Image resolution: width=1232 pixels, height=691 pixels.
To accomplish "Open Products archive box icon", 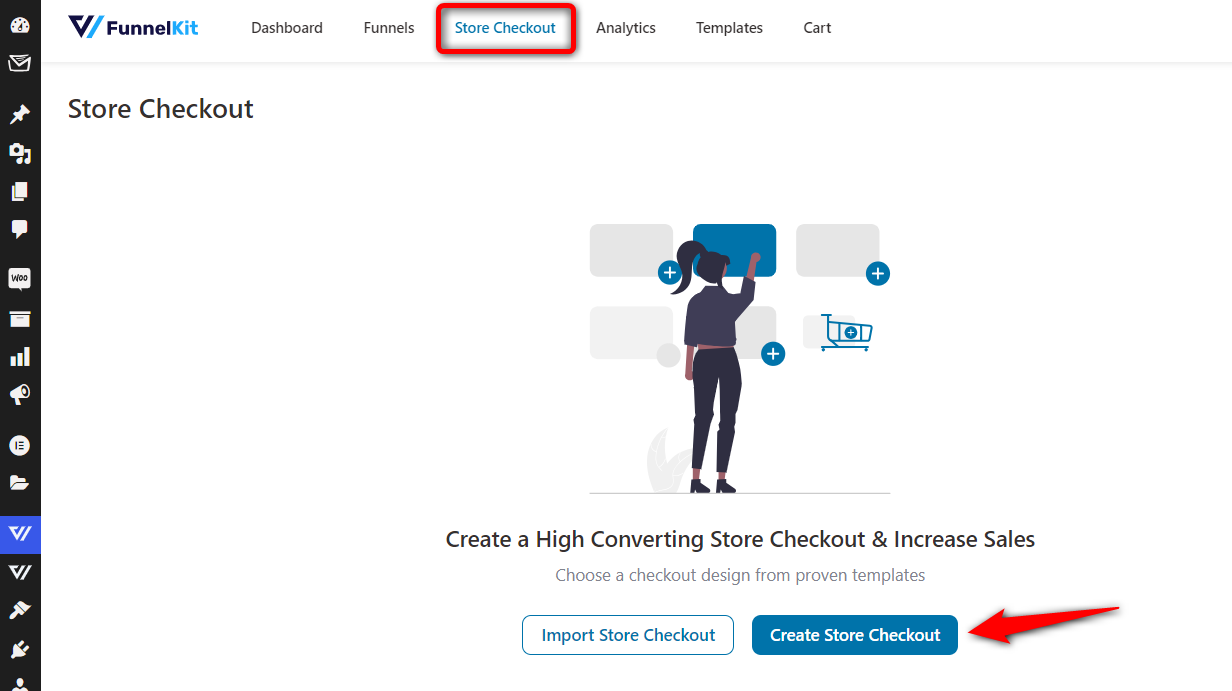I will pos(20,319).
